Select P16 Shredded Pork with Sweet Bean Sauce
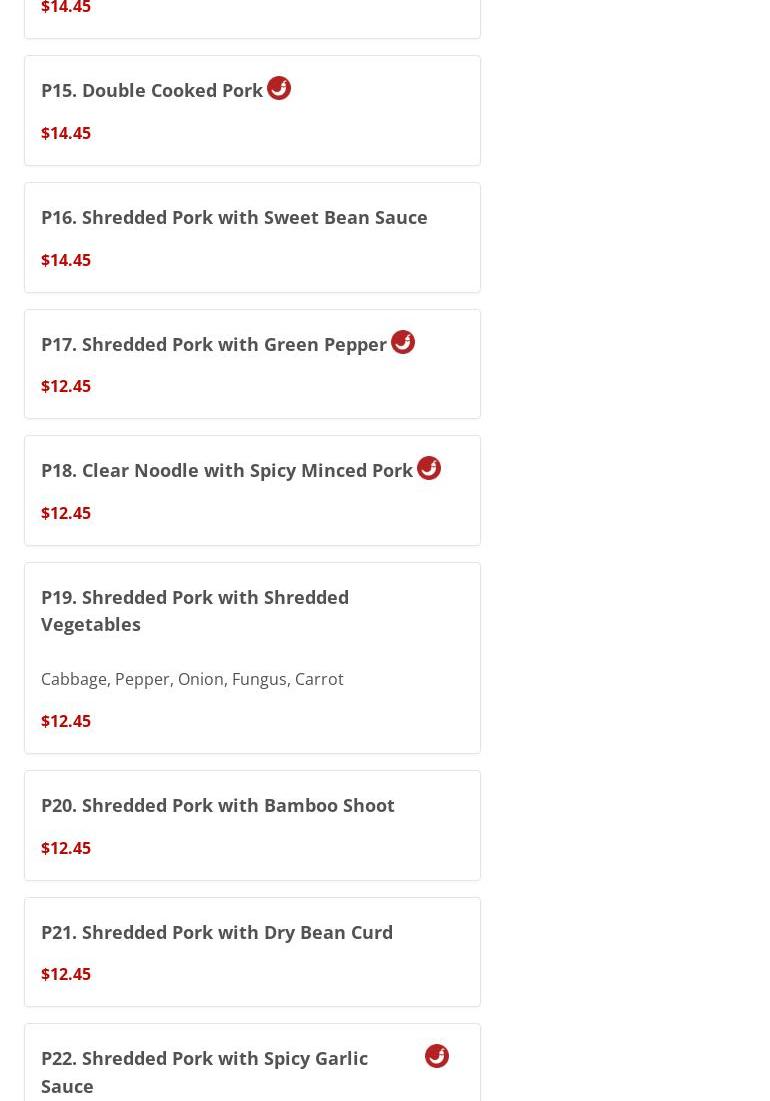The width and height of the screenshot is (770, 1101). click(252, 238)
